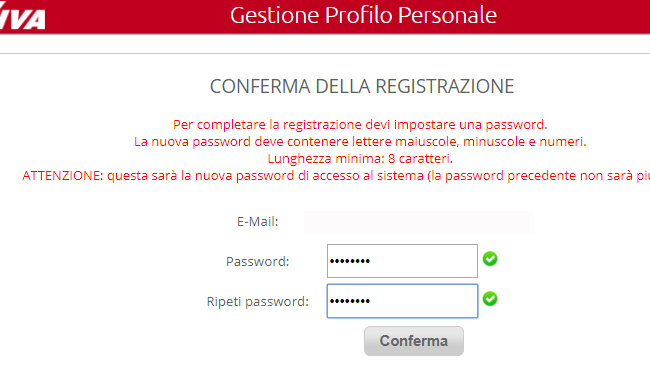
Task: Click the white logo in the red header
Action: pyautogui.click(x=22, y=17)
